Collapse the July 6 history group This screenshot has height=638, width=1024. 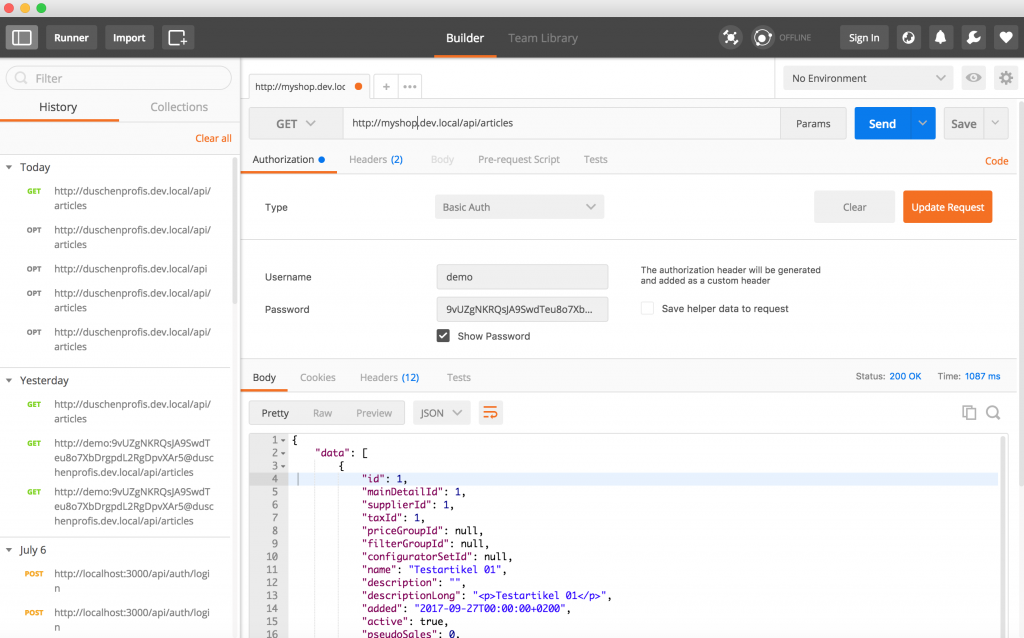9,550
